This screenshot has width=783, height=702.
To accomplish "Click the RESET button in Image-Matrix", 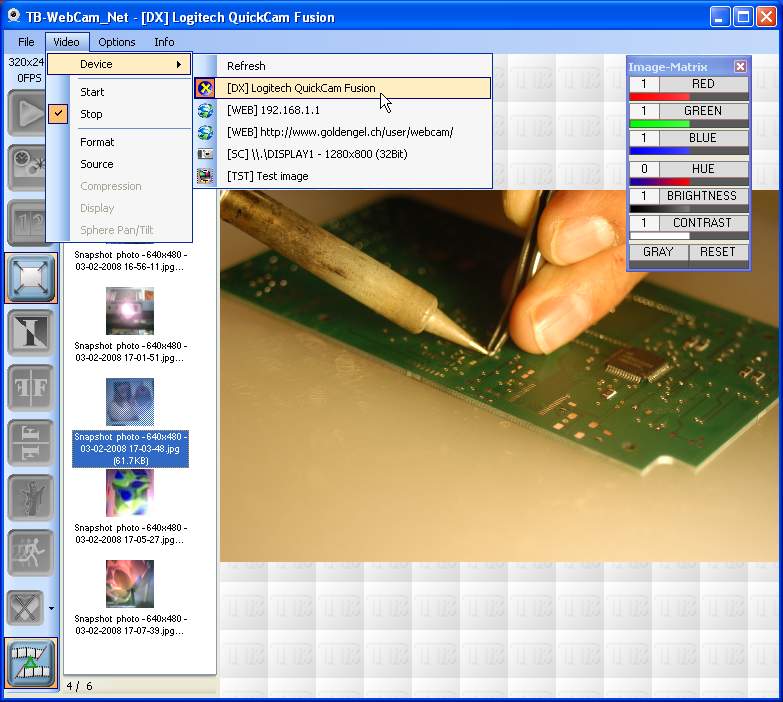I will tap(718, 252).
